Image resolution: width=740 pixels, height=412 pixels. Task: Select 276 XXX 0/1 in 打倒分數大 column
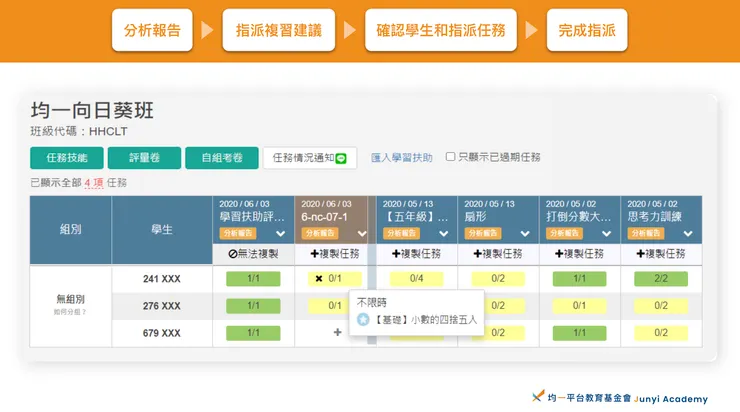coord(580,306)
